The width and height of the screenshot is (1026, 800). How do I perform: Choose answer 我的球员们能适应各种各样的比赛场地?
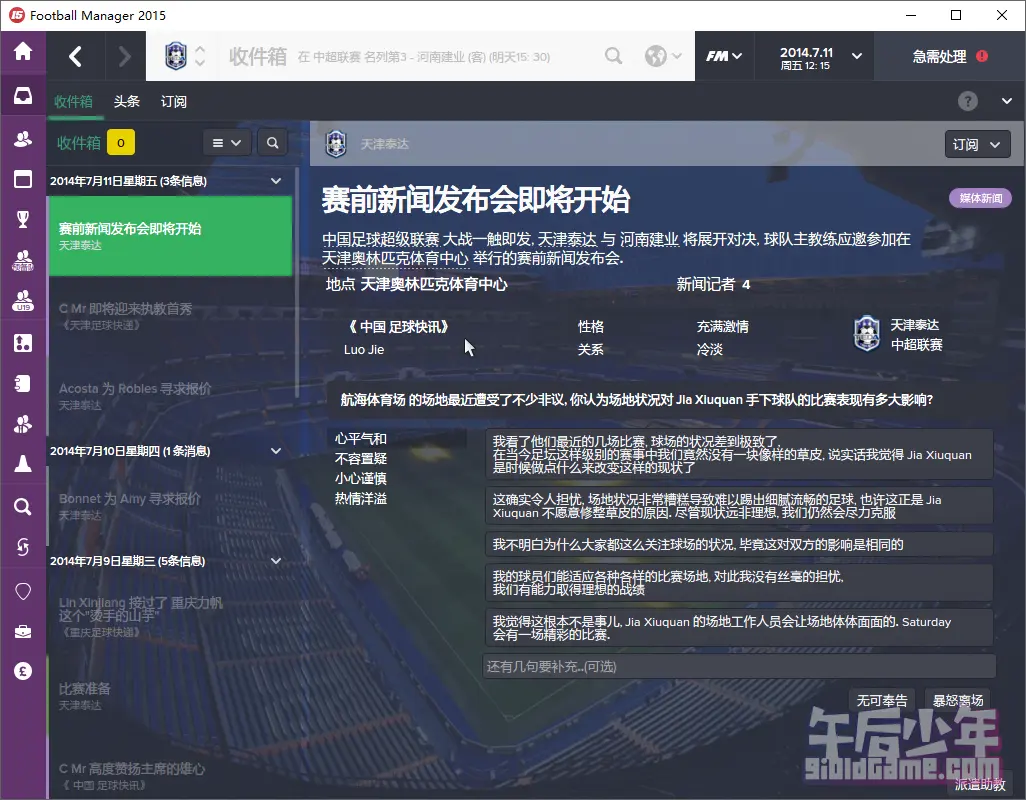739,583
